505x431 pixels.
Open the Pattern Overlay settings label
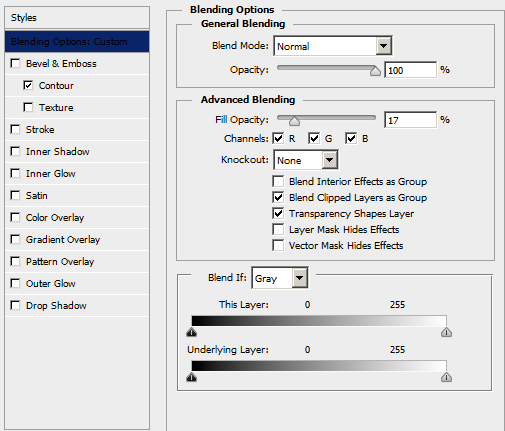pos(60,261)
